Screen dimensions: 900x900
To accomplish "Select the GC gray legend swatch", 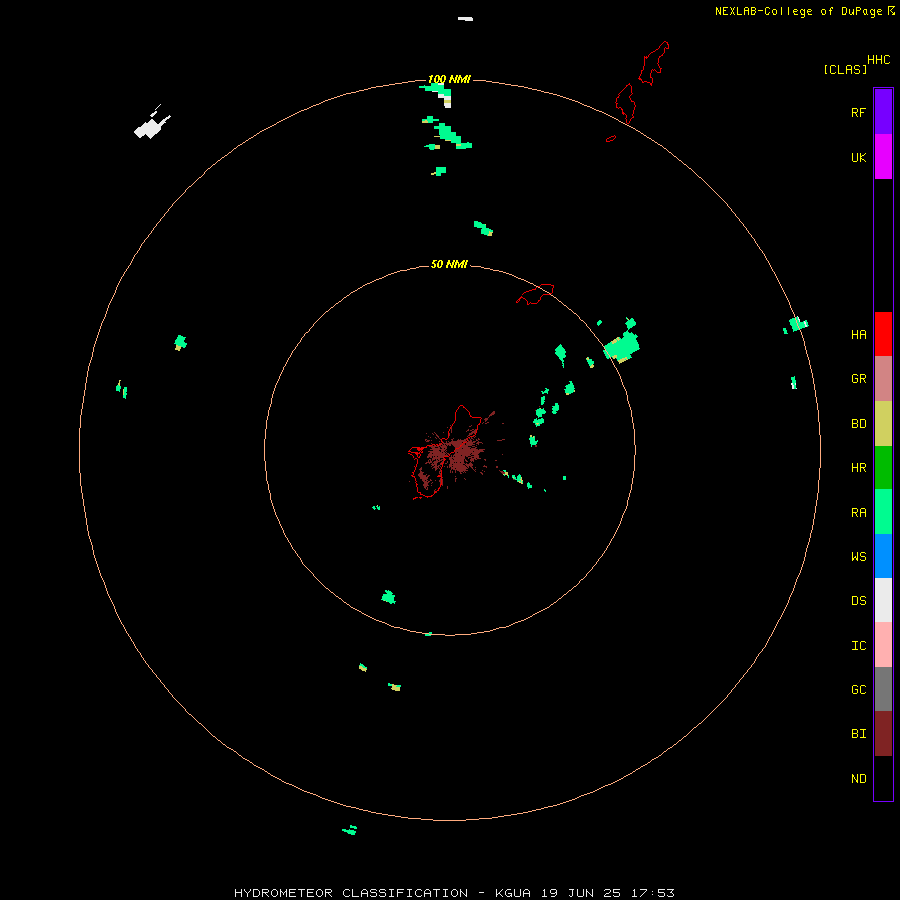I will [x=883, y=689].
